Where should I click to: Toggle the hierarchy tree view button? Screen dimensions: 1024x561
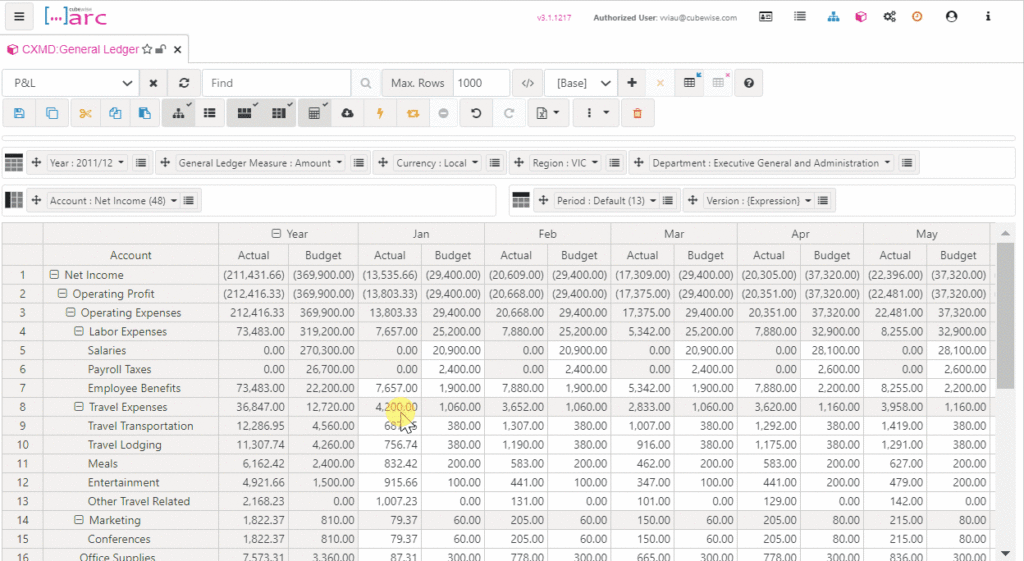pos(178,113)
